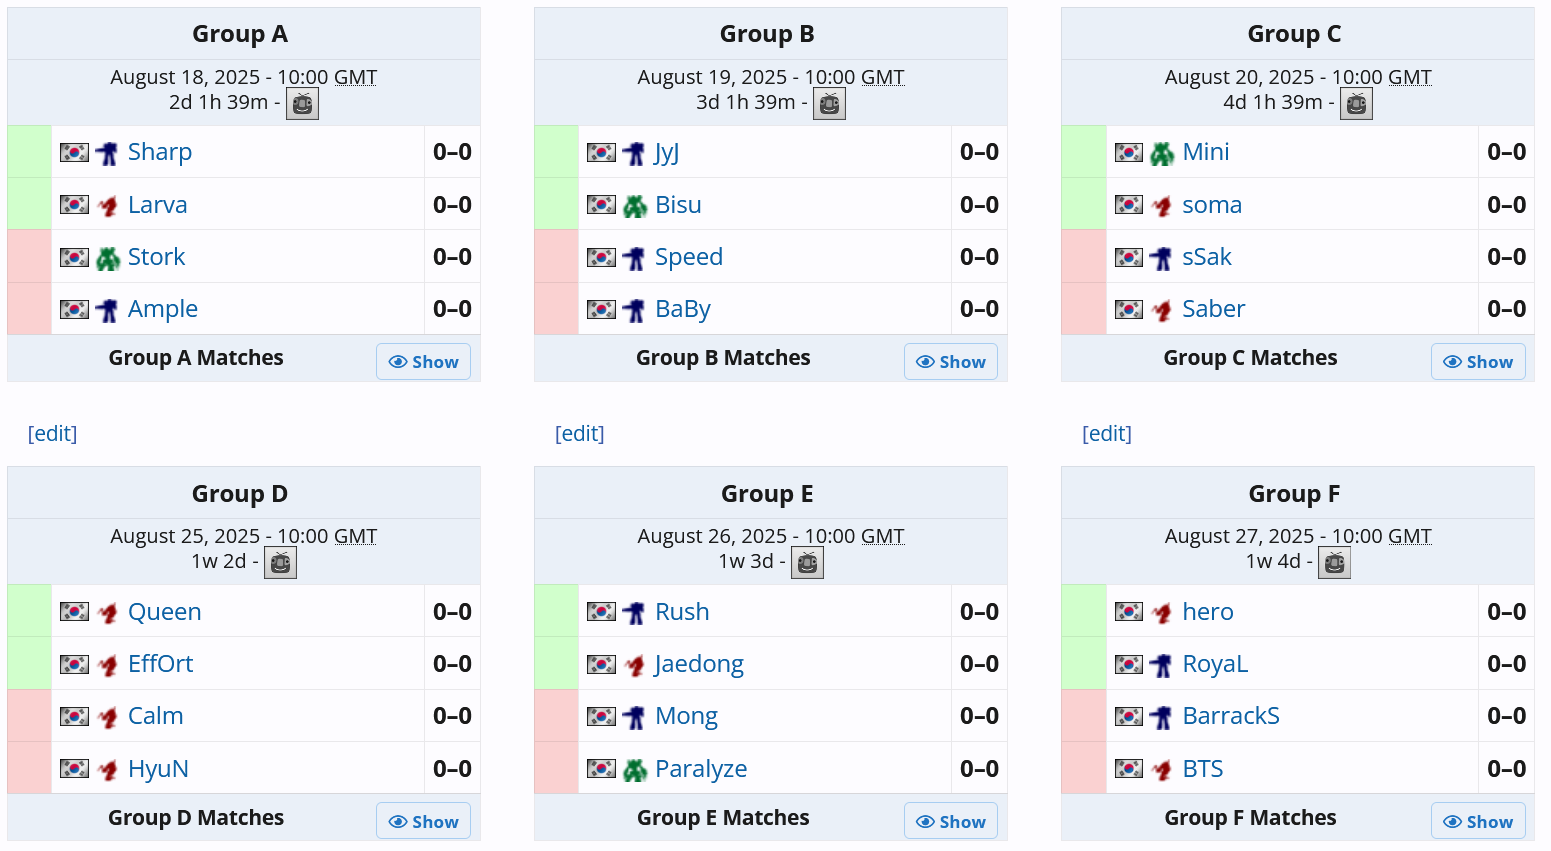Image resolution: width=1551 pixels, height=851 pixels.
Task: Click the GMT abbreviation in Group B date
Action: [x=882, y=77]
